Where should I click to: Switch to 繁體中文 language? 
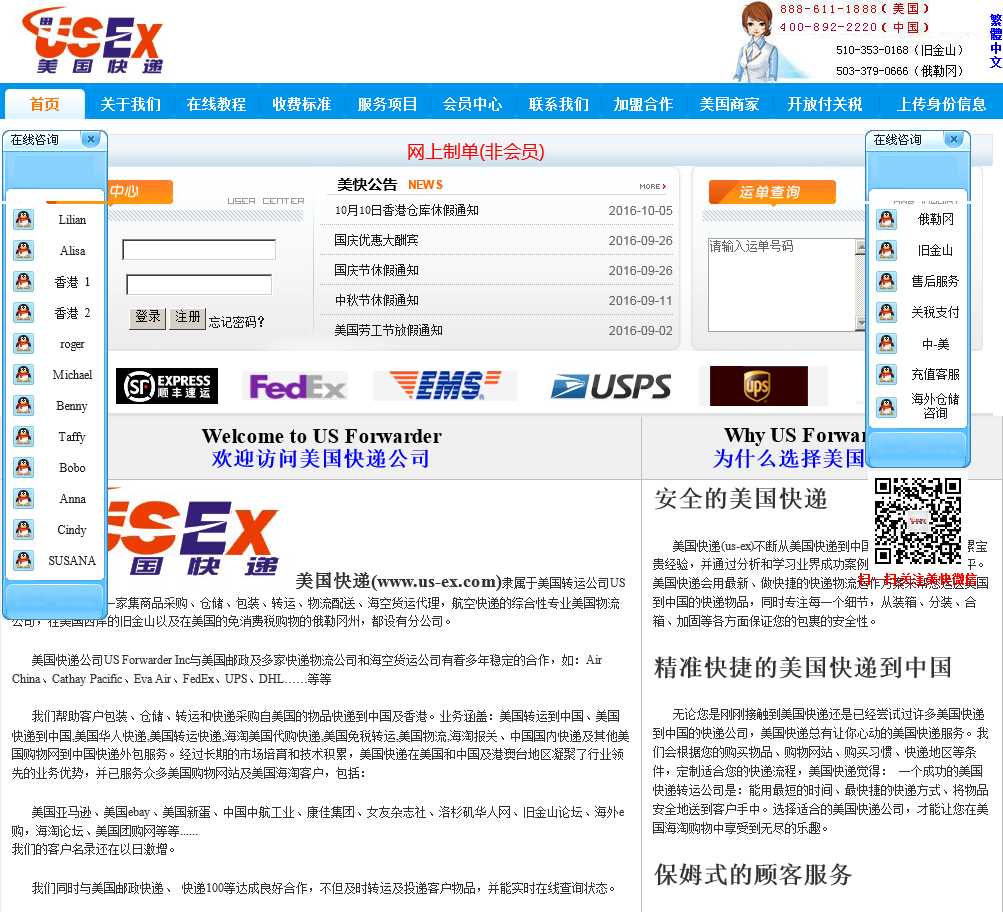click(x=995, y=42)
